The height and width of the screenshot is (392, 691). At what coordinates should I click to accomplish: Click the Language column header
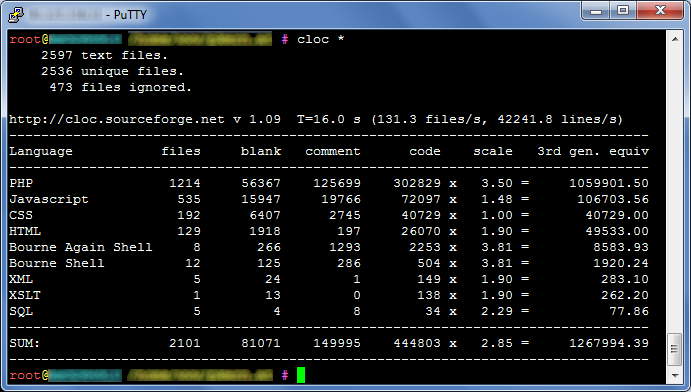[x=41, y=151]
